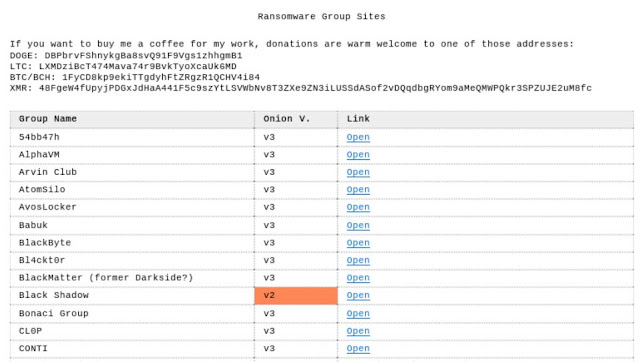Select the AtomSilo name cell
The height and width of the screenshot is (362, 639).
click(x=132, y=190)
